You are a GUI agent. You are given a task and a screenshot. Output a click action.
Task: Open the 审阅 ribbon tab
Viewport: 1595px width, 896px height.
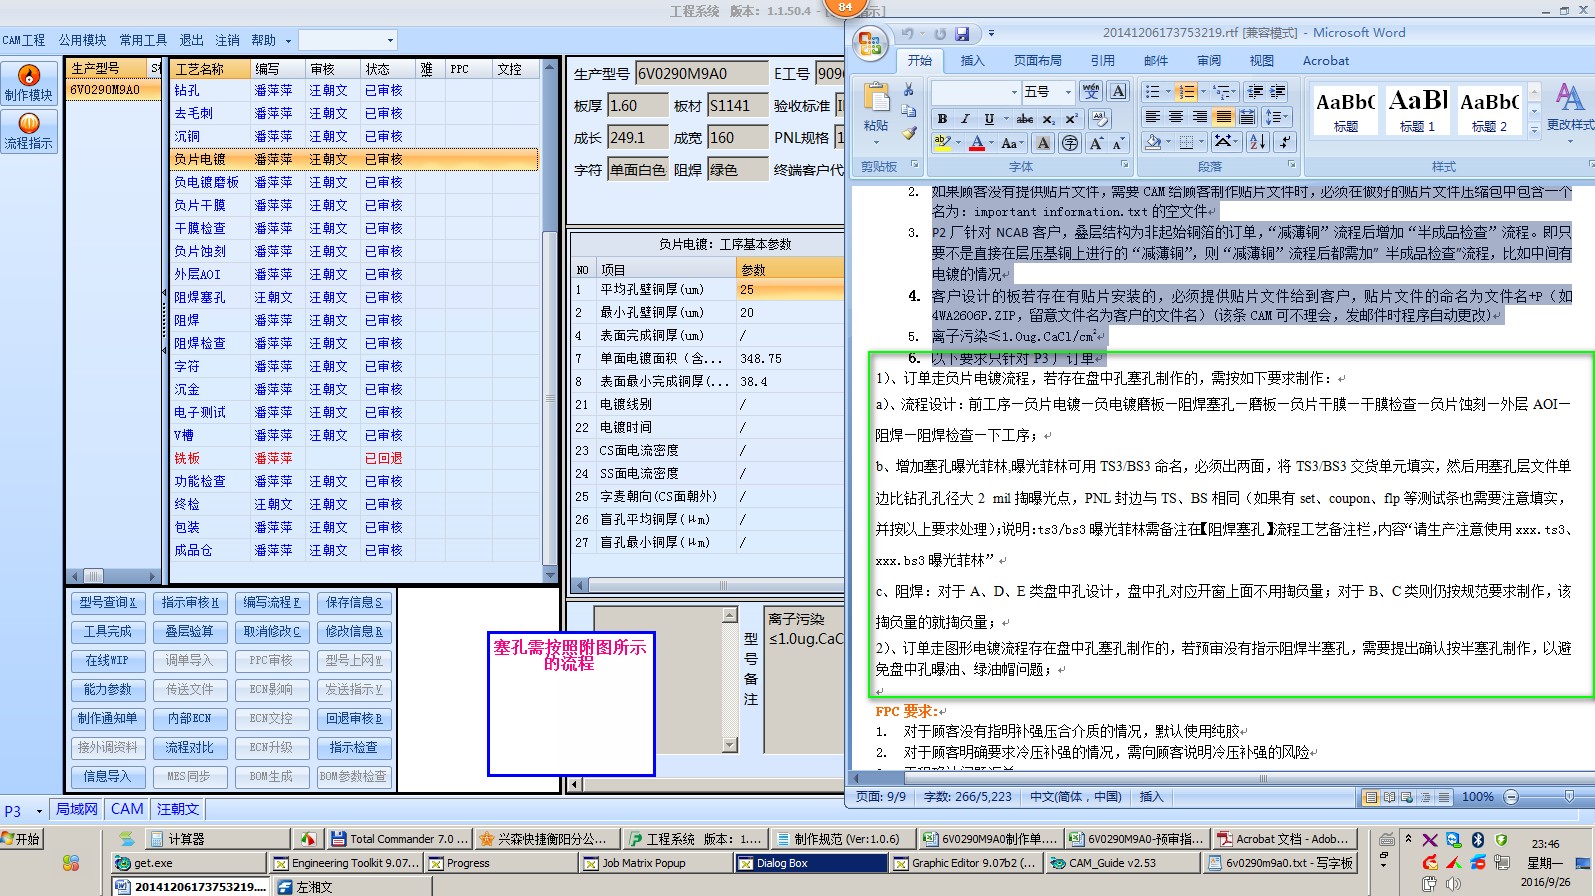1208,61
